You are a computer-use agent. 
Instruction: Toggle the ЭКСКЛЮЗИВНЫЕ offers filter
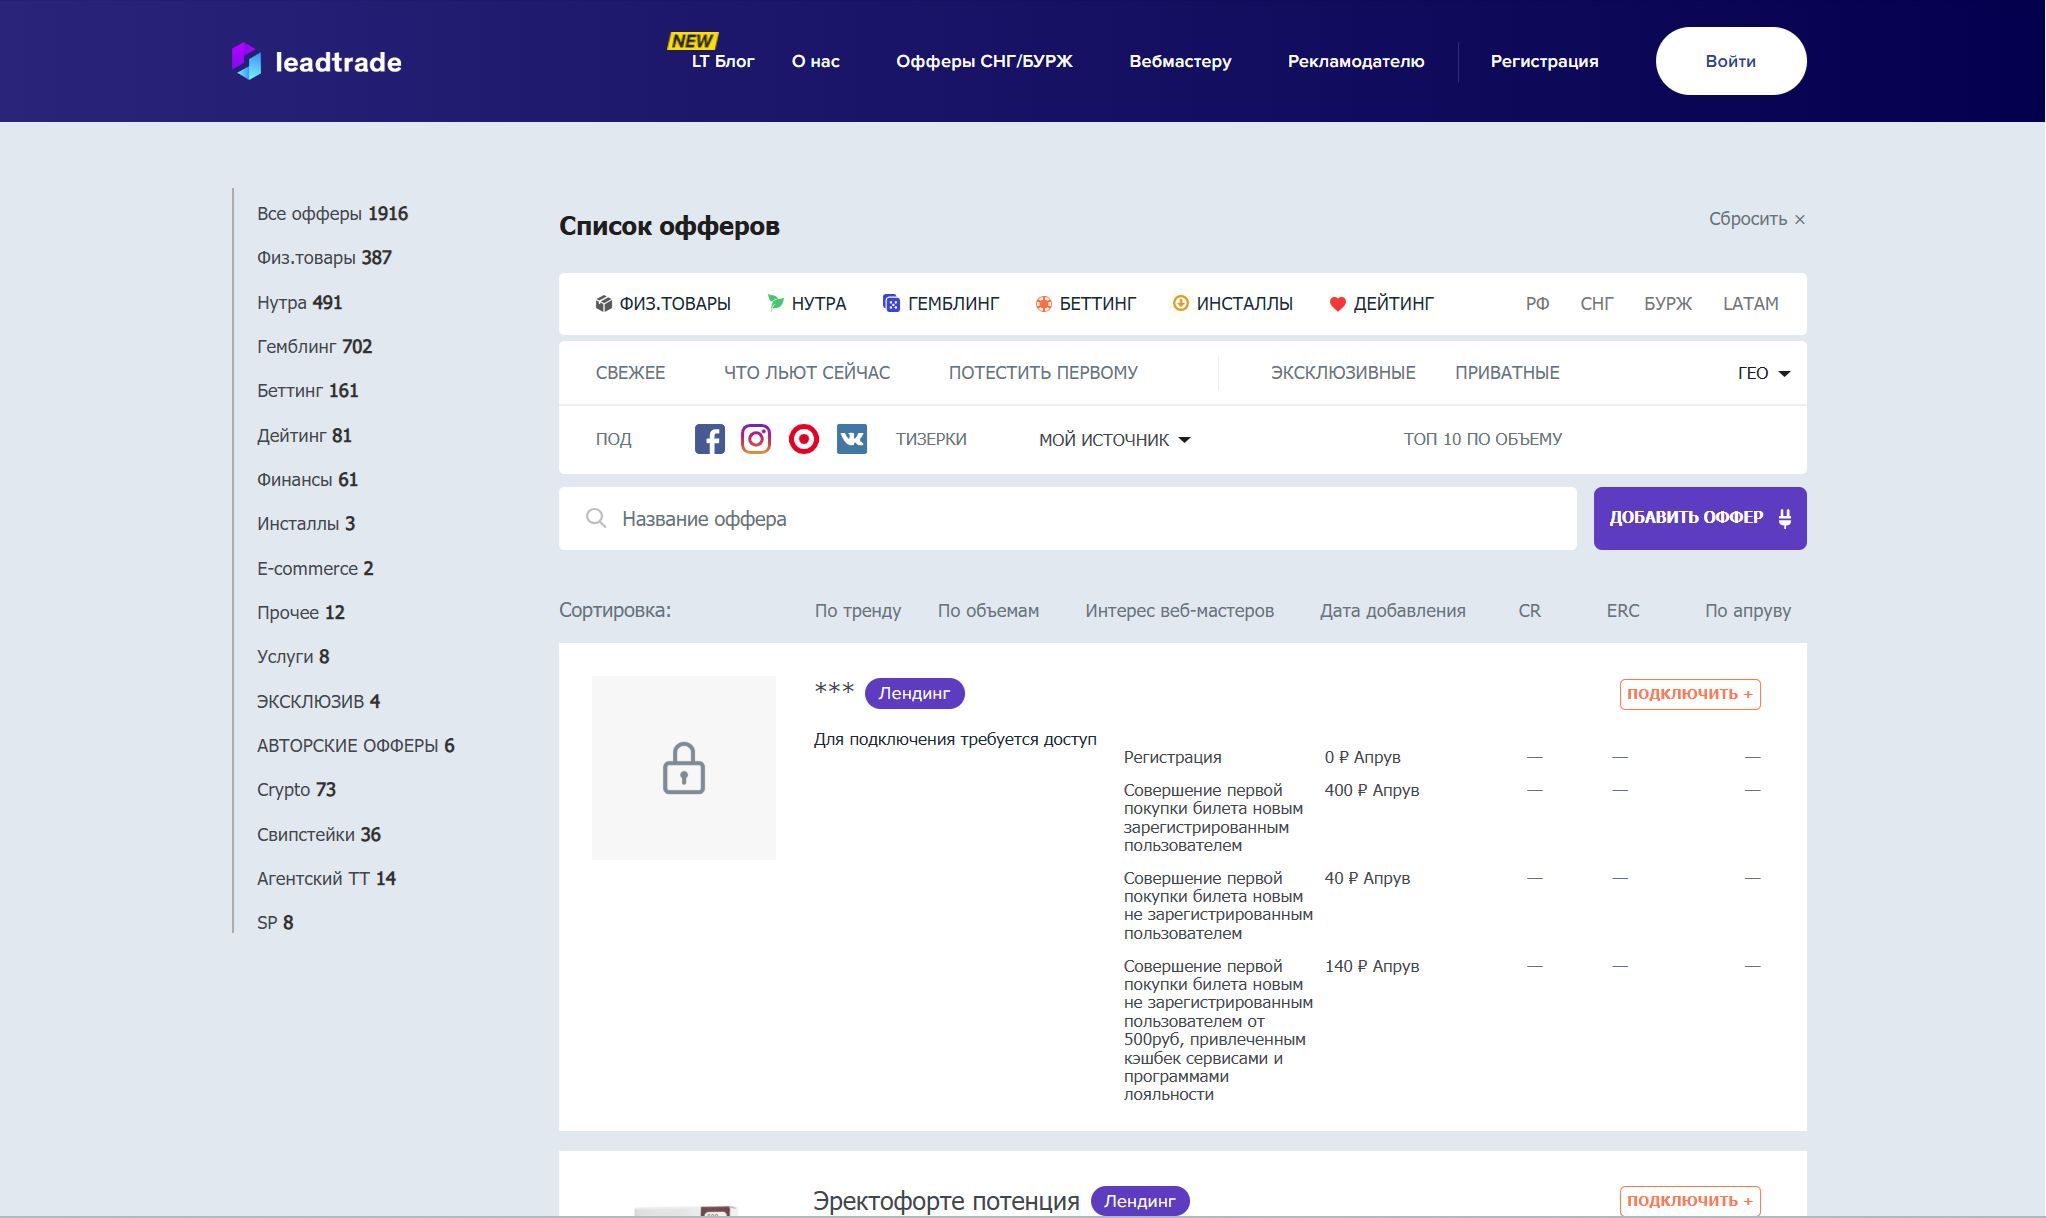(1342, 373)
